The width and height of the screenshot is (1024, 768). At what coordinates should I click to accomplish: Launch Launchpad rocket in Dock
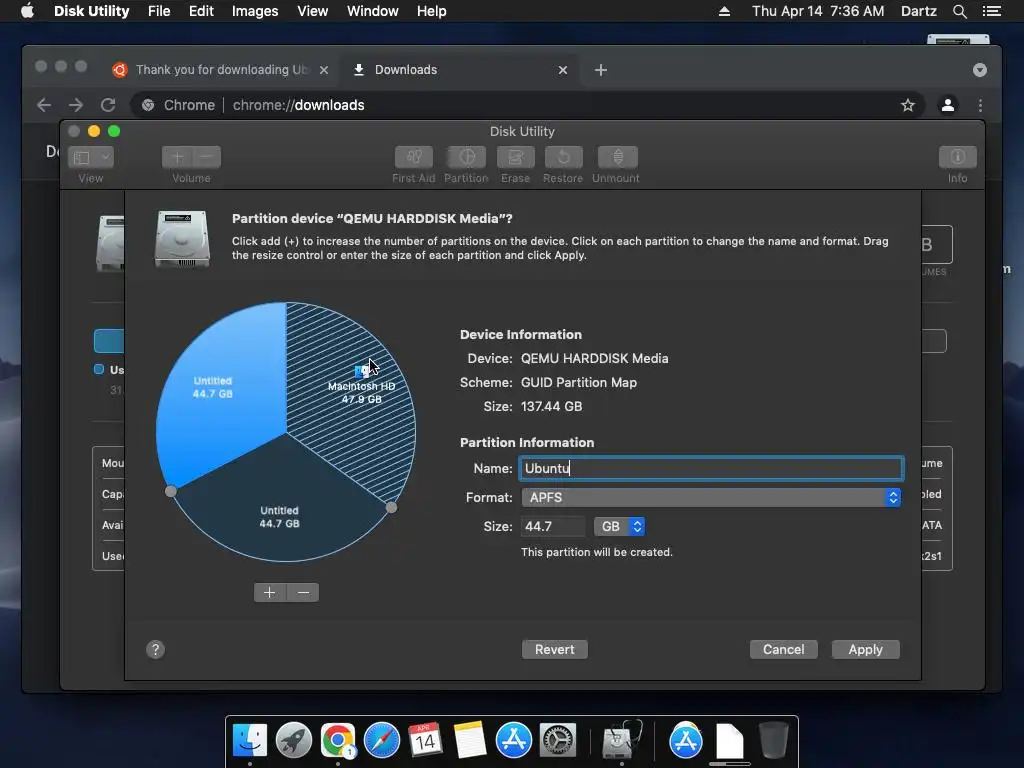click(294, 741)
